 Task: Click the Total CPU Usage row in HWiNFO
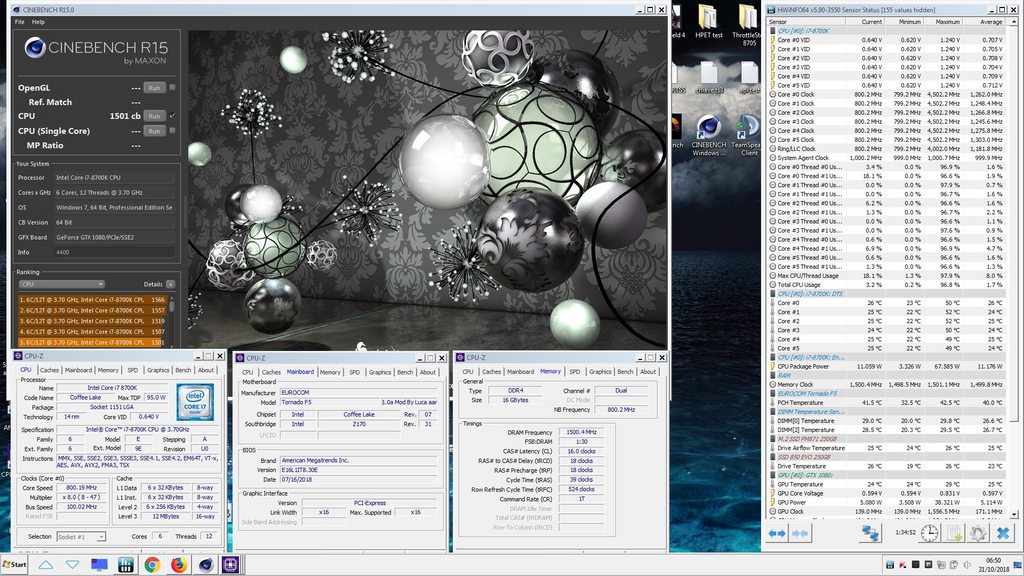coord(888,285)
